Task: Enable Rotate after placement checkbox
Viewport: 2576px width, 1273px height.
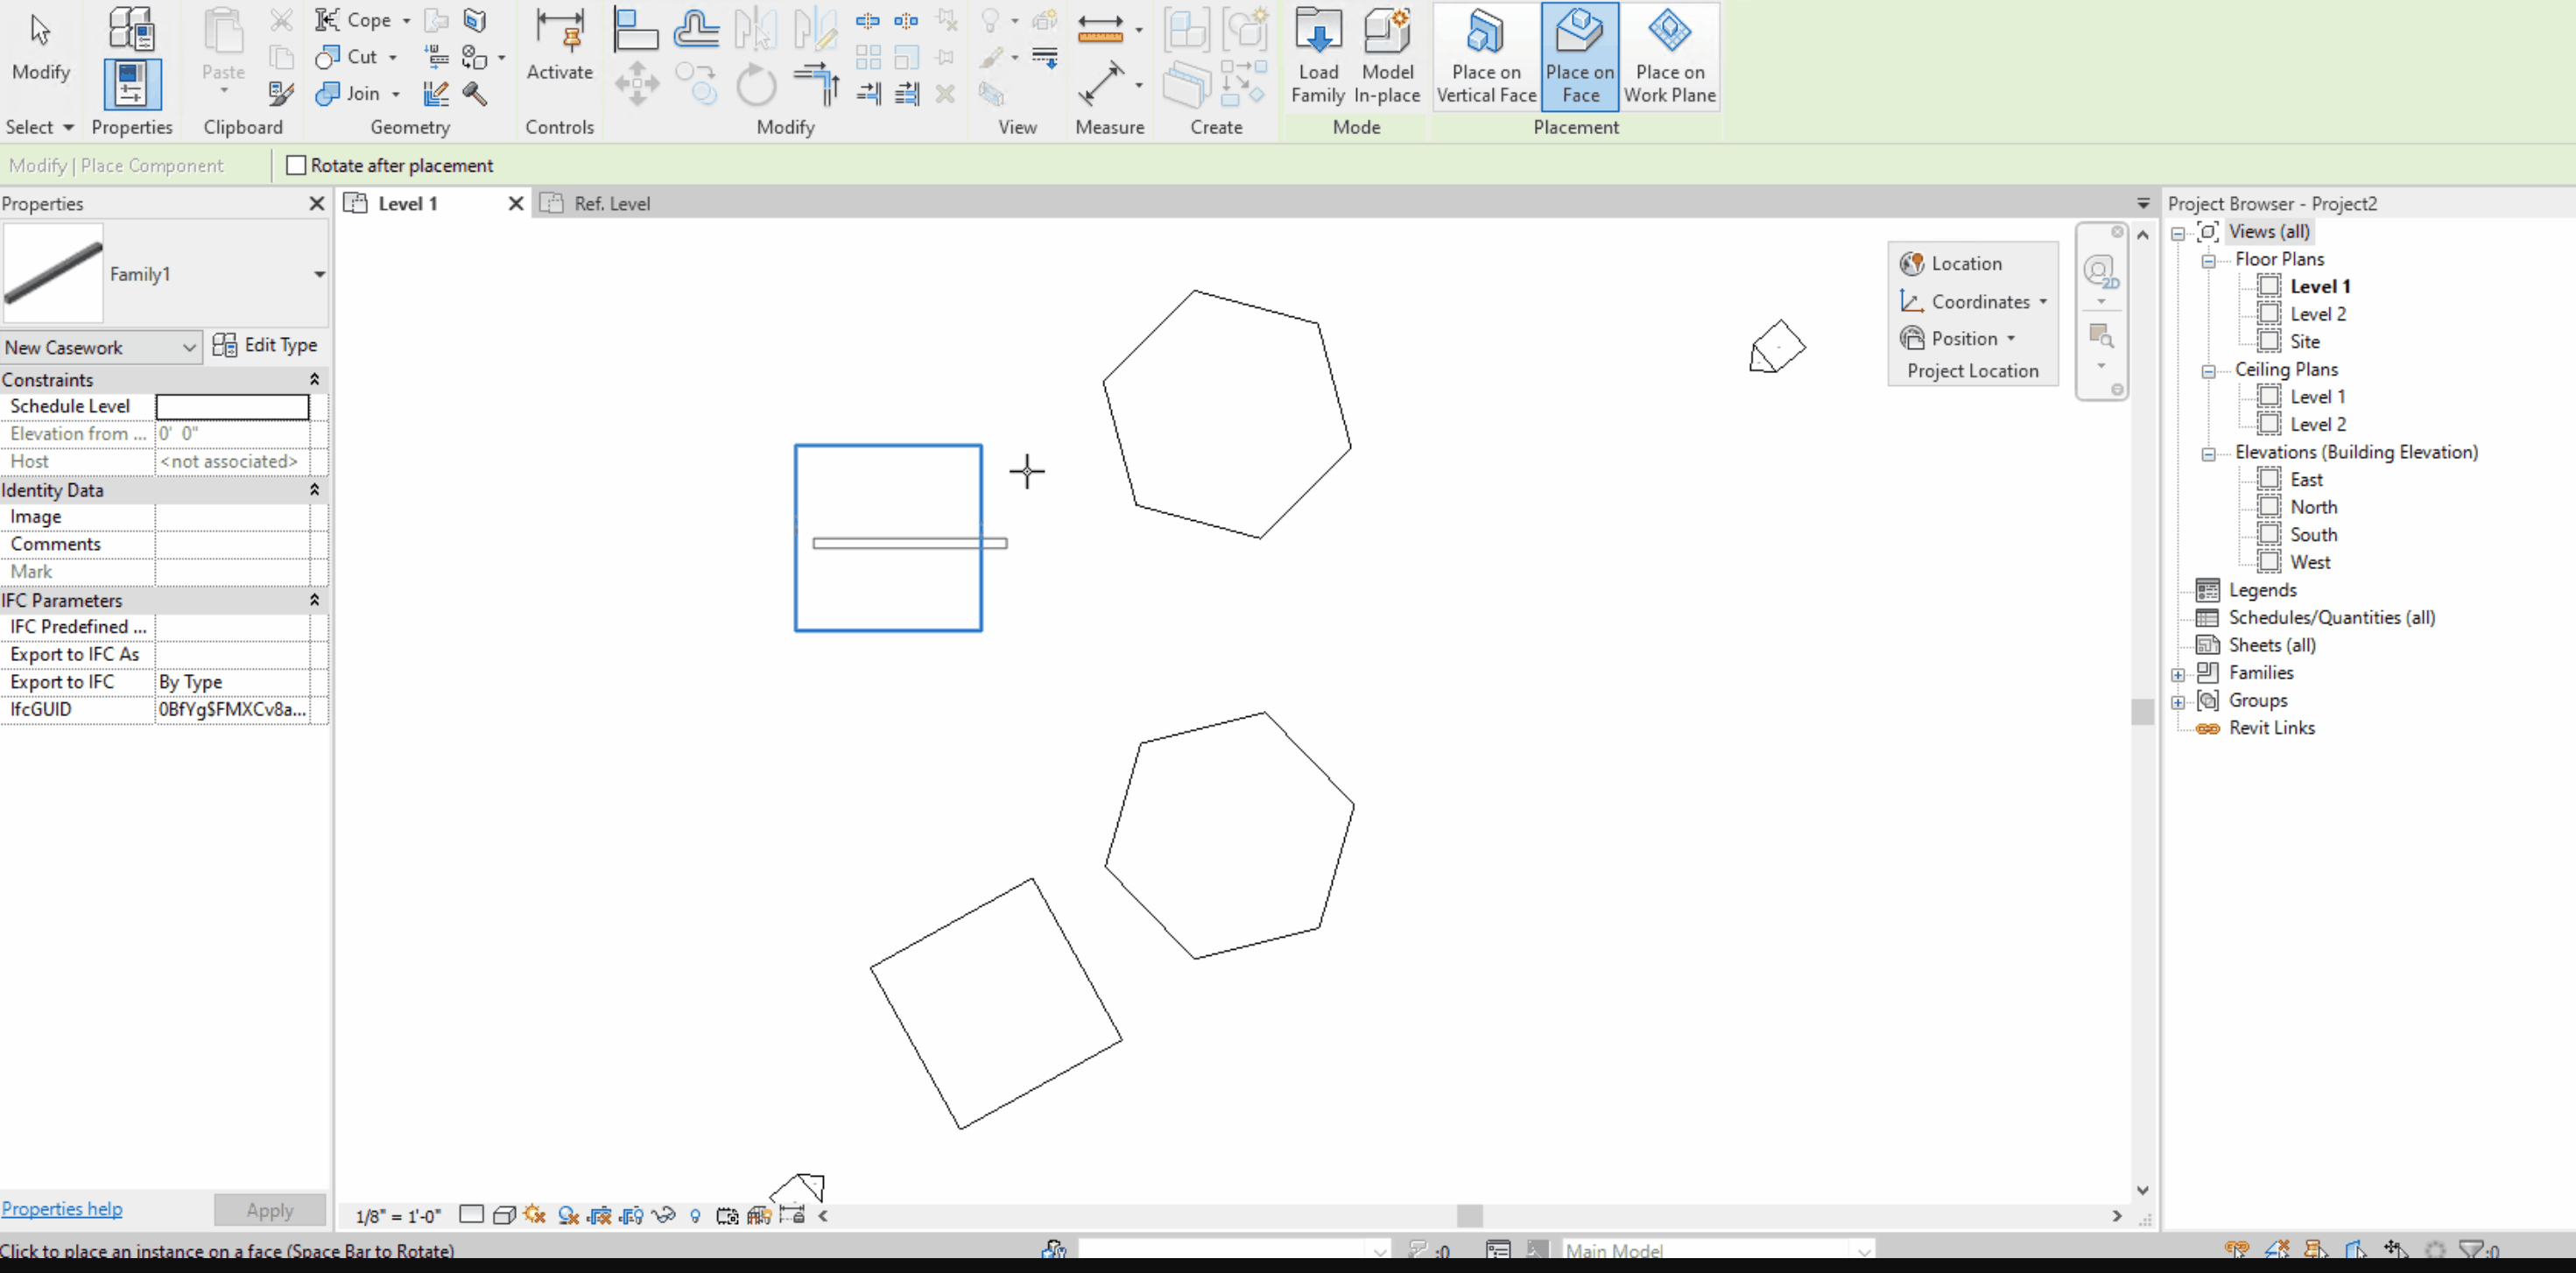Action: click(296, 165)
